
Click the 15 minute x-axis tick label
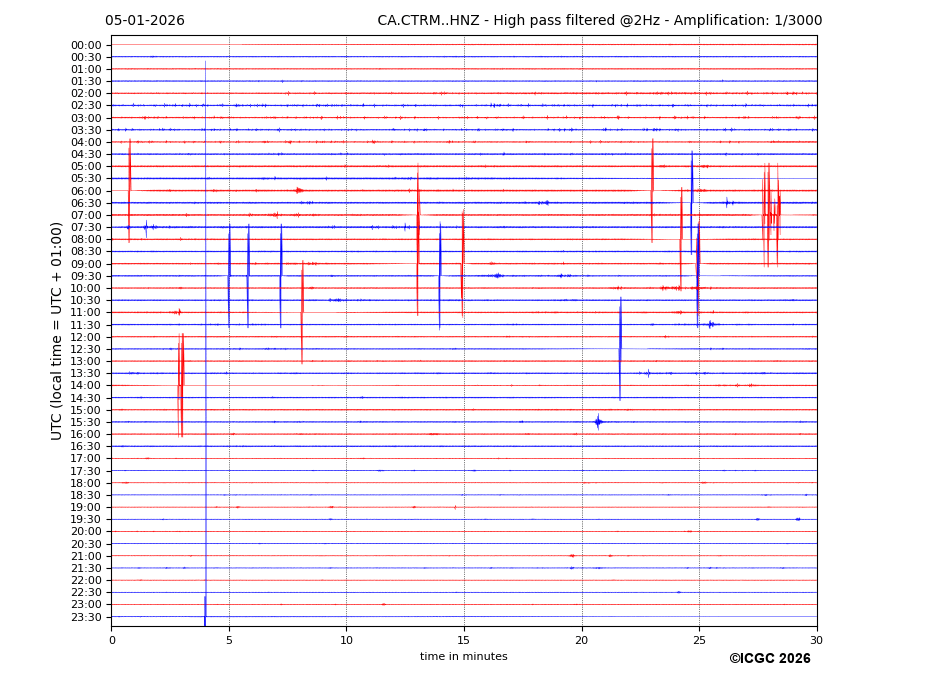click(x=464, y=640)
